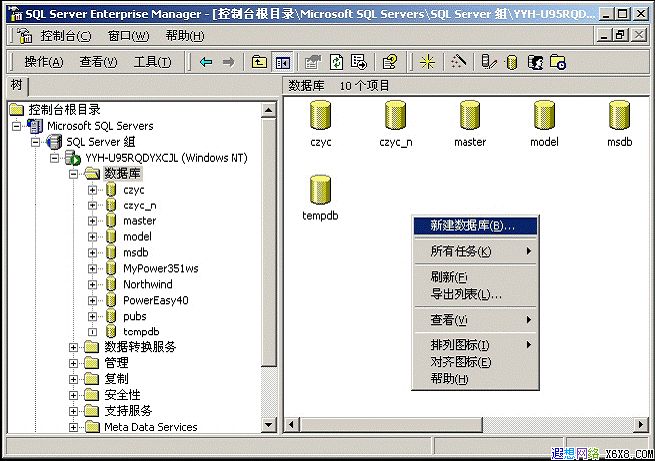Expand the 管理 folder node

(74, 363)
